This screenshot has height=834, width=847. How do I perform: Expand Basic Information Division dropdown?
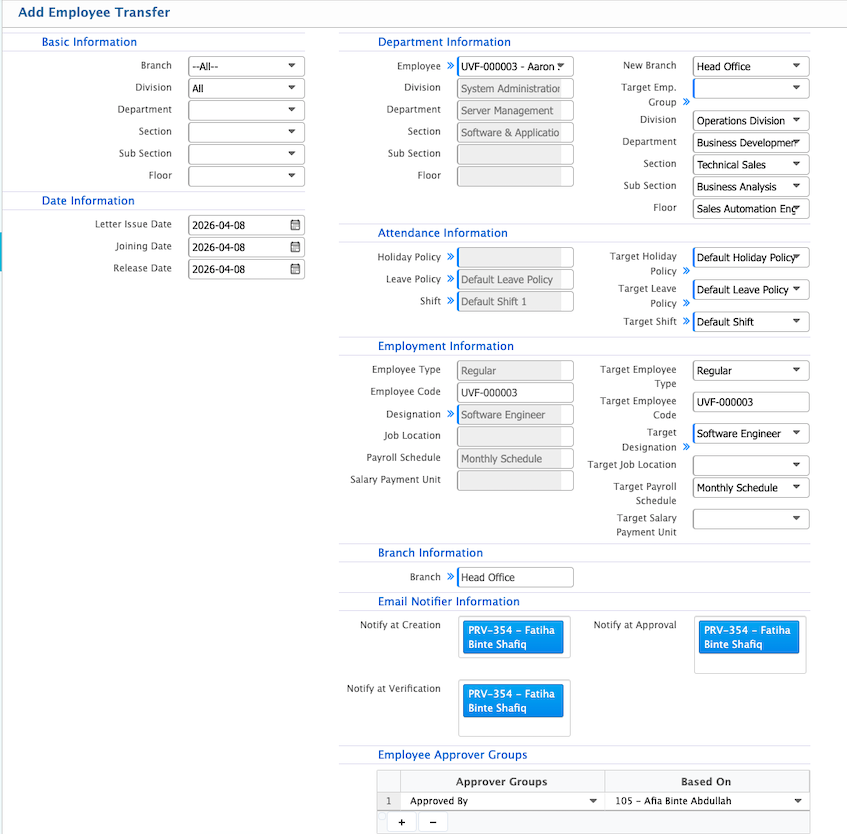(291, 88)
